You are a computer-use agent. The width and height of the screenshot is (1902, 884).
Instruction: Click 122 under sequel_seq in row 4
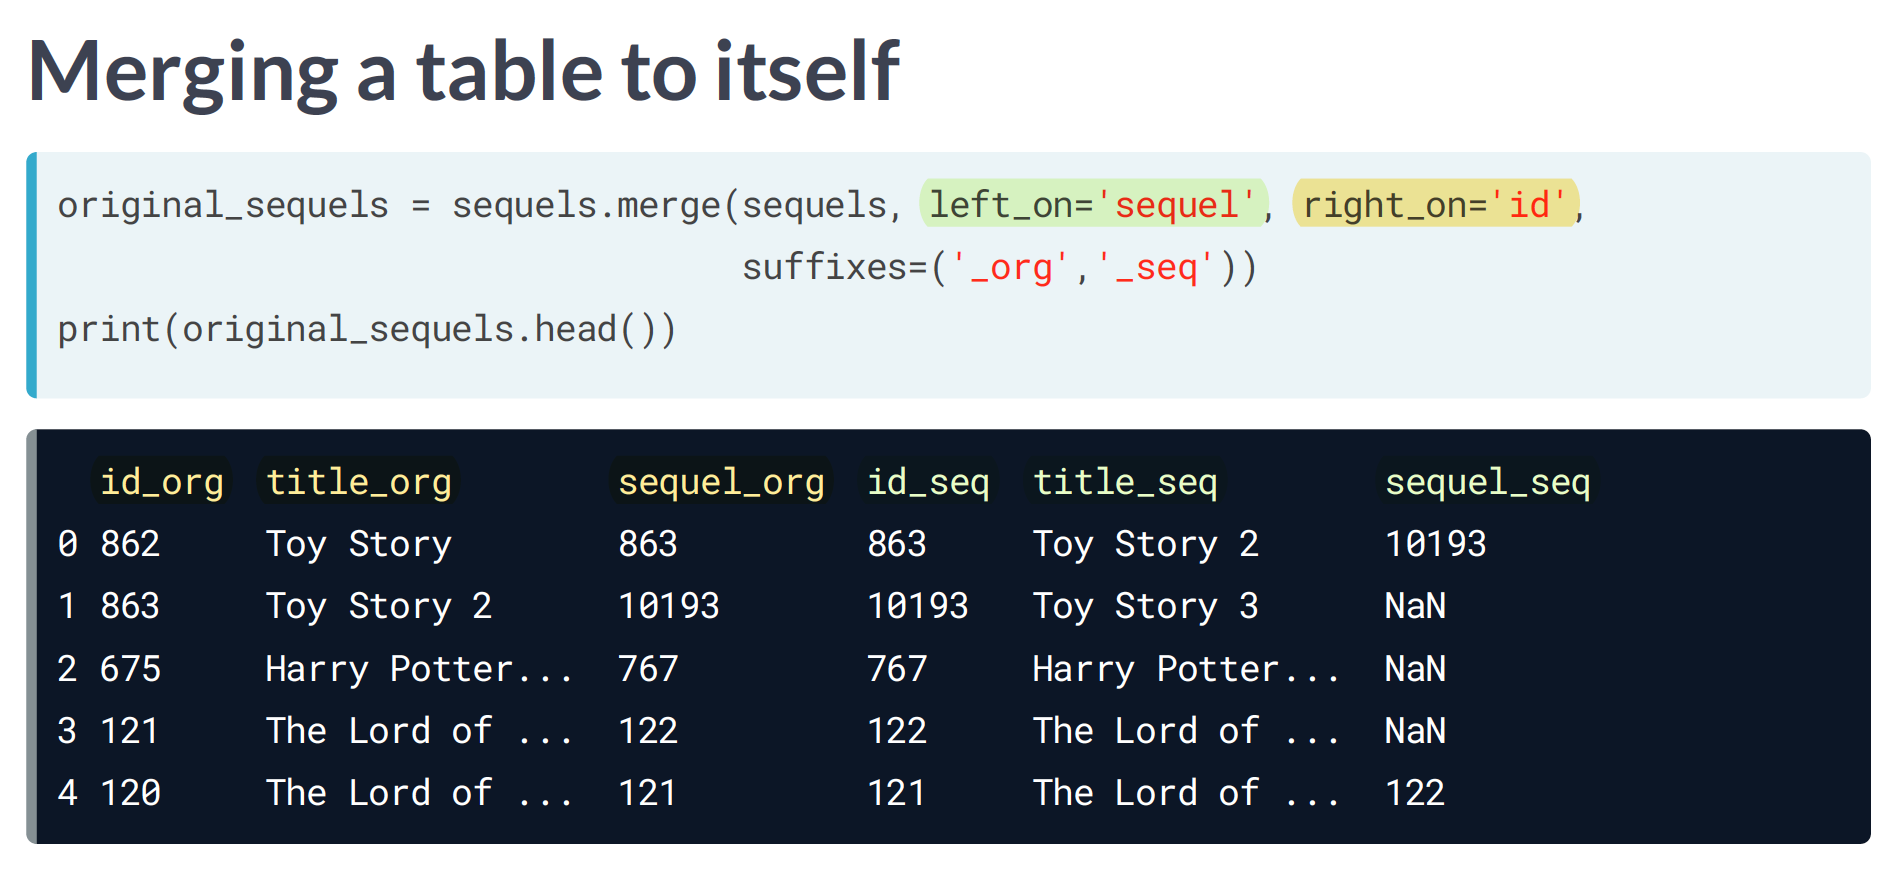pyautogui.click(x=1415, y=793)
